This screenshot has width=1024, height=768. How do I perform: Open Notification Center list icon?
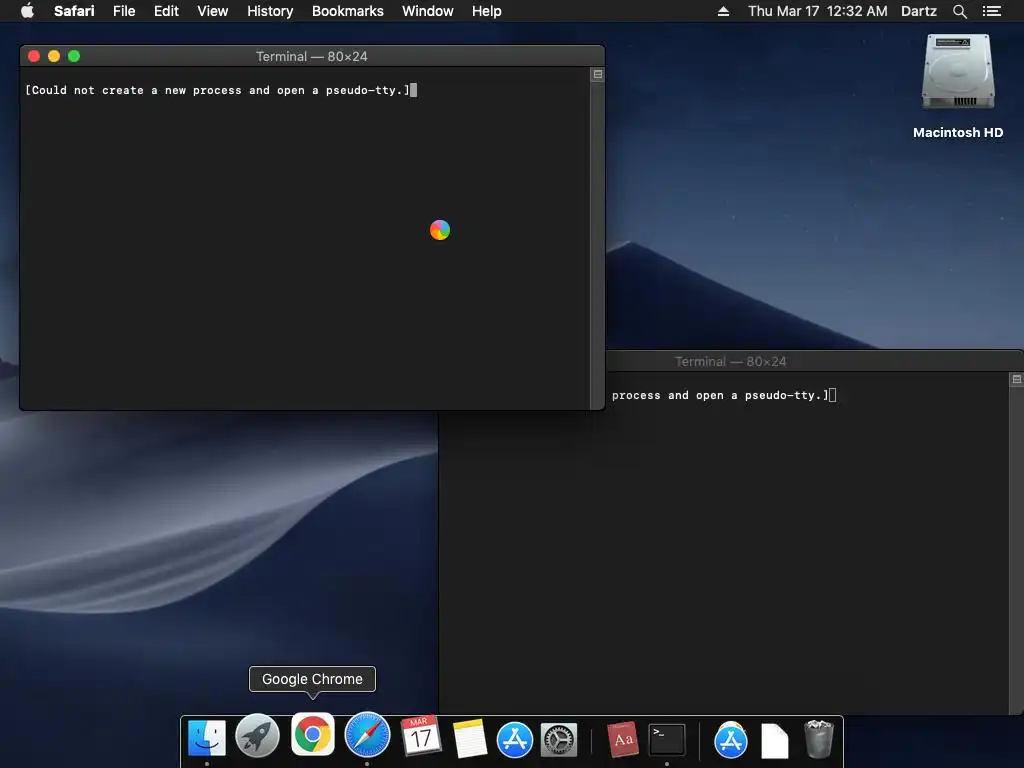pyautogui.click(x=991, y=11)
